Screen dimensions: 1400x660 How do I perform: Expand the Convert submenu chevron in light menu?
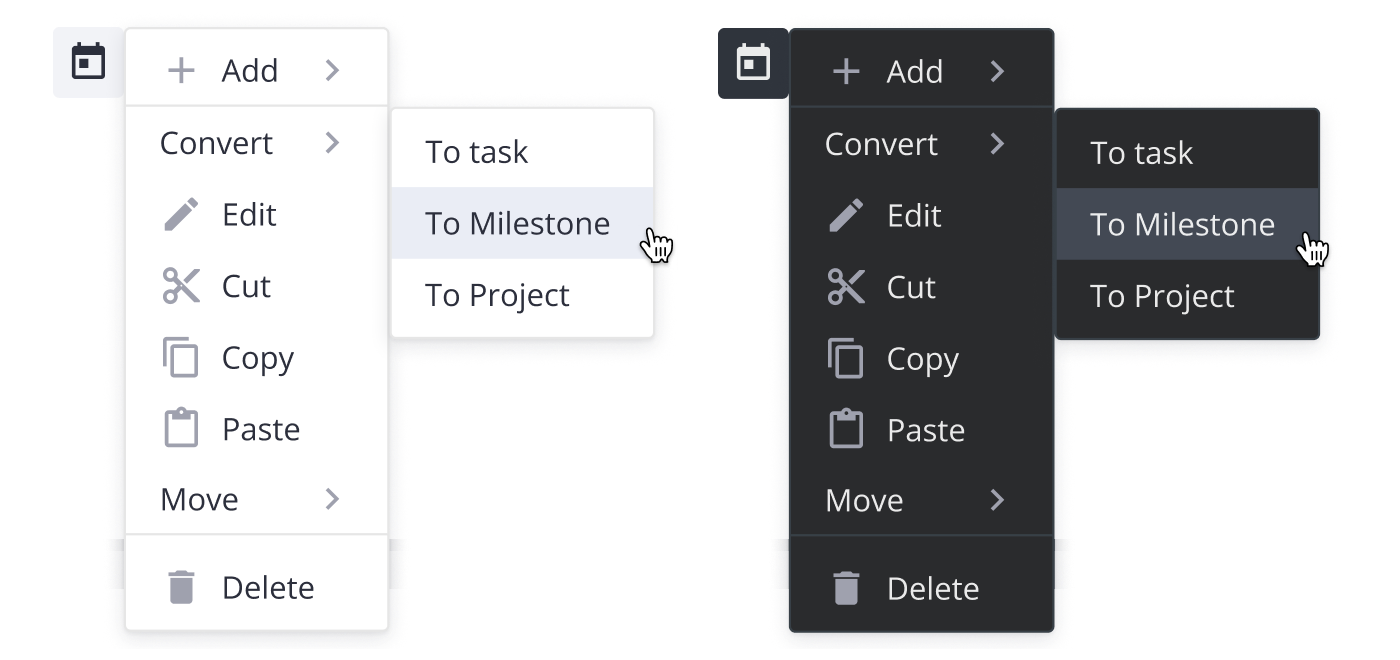point(334,143)
